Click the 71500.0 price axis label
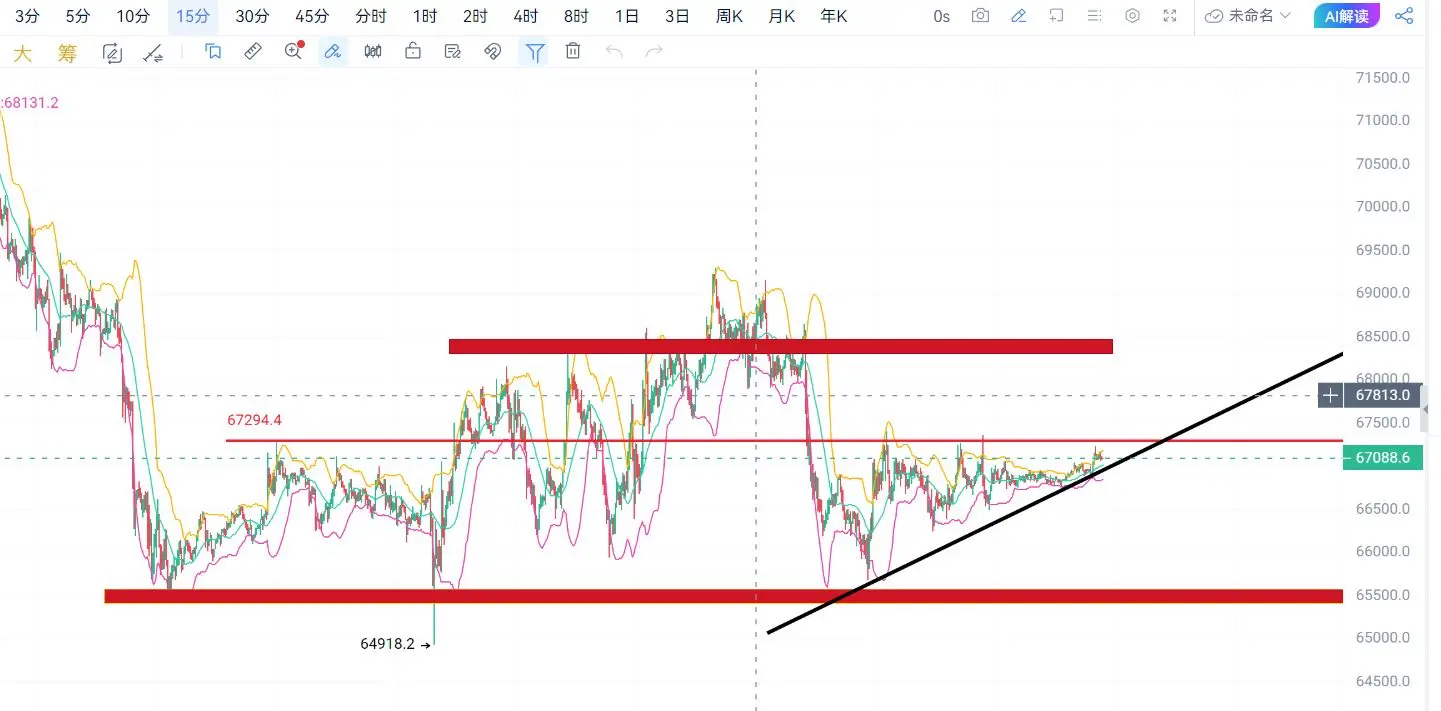The width and height of the screenshot is (1441, 711). (x=1382, y=77)
